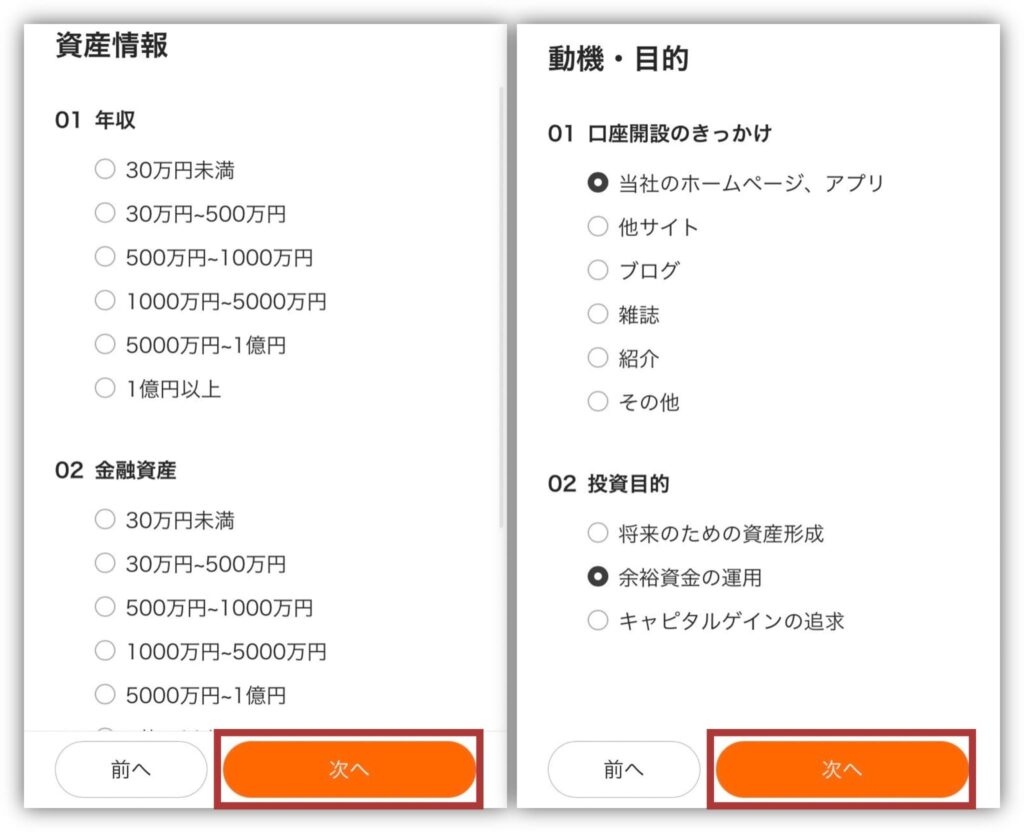Select 30万円未満 under 金融資産
Screen dimensions: 1024x832
pyautogui.click(x=105, y=520)
